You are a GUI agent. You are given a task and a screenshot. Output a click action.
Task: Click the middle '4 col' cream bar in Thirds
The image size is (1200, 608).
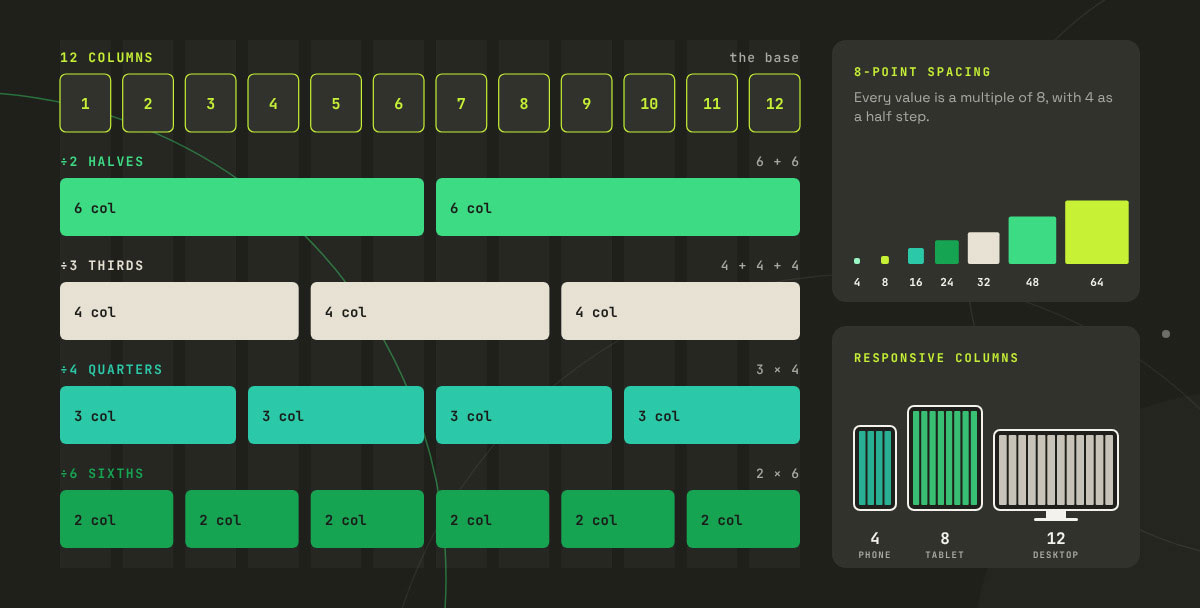(x=430, y=311)
